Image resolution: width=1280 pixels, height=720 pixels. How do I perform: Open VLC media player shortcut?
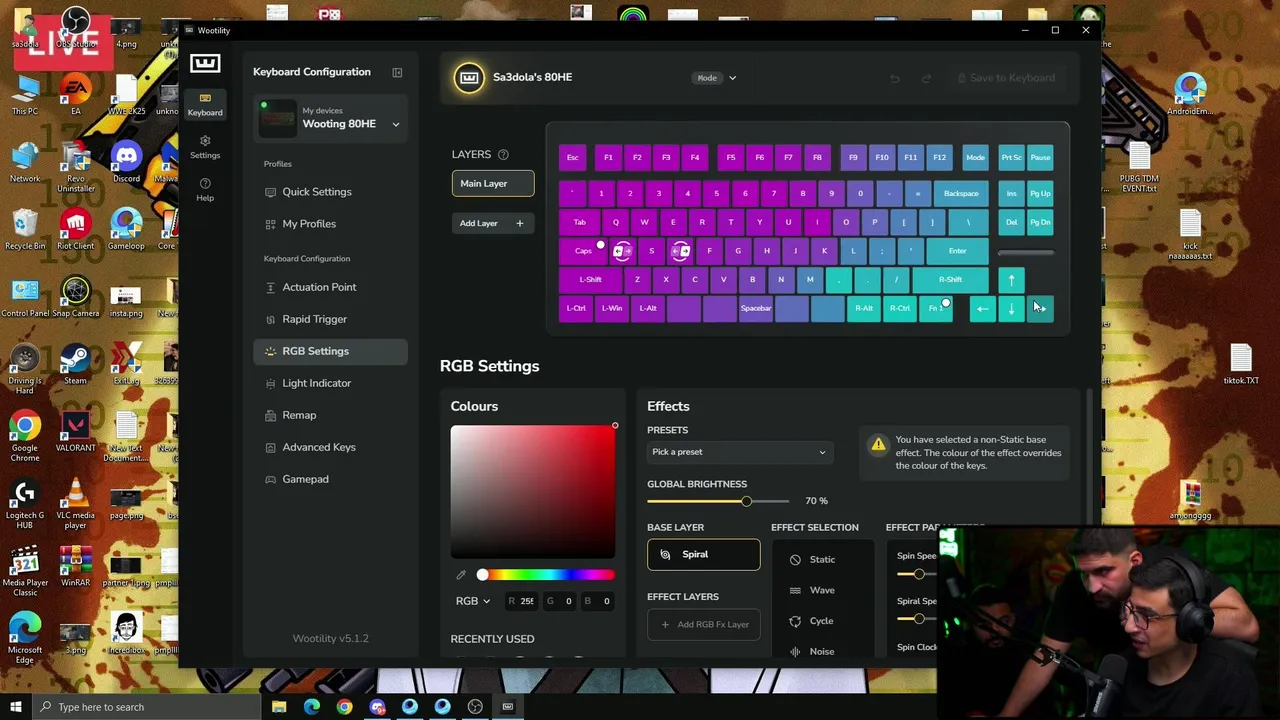[x=75, y=504]
